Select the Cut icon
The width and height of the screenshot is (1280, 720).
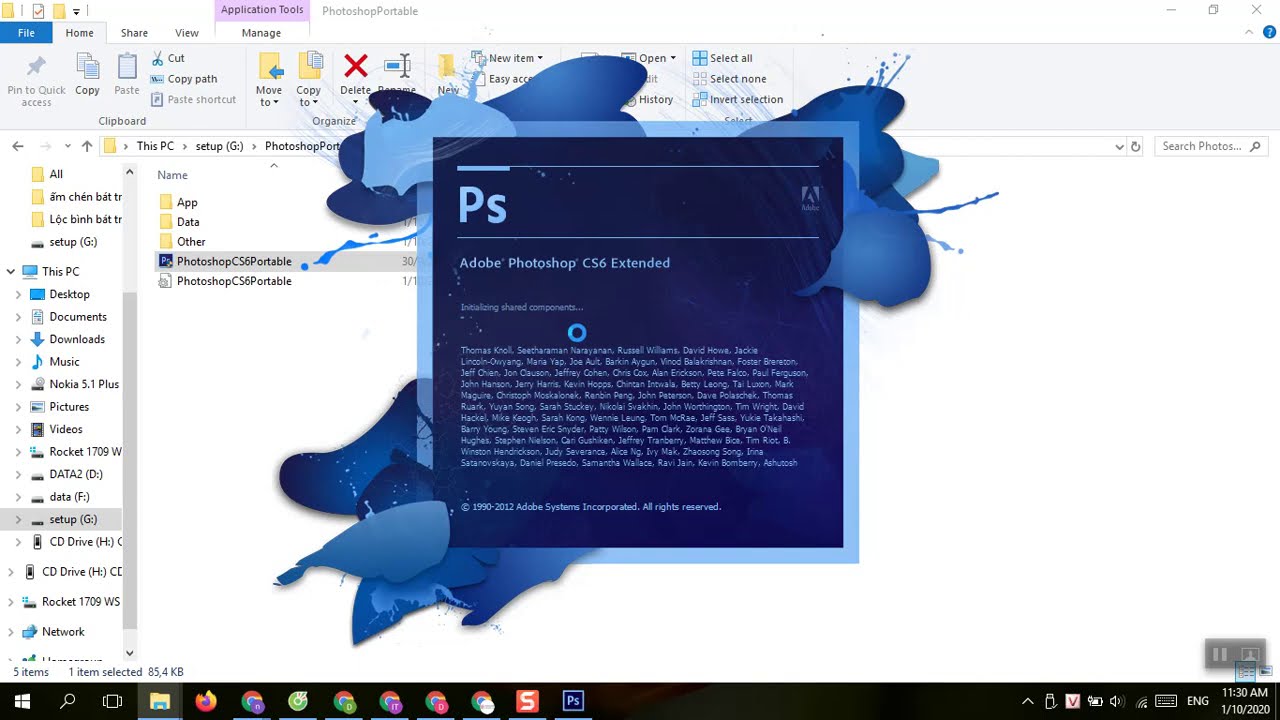pos(157,58)
